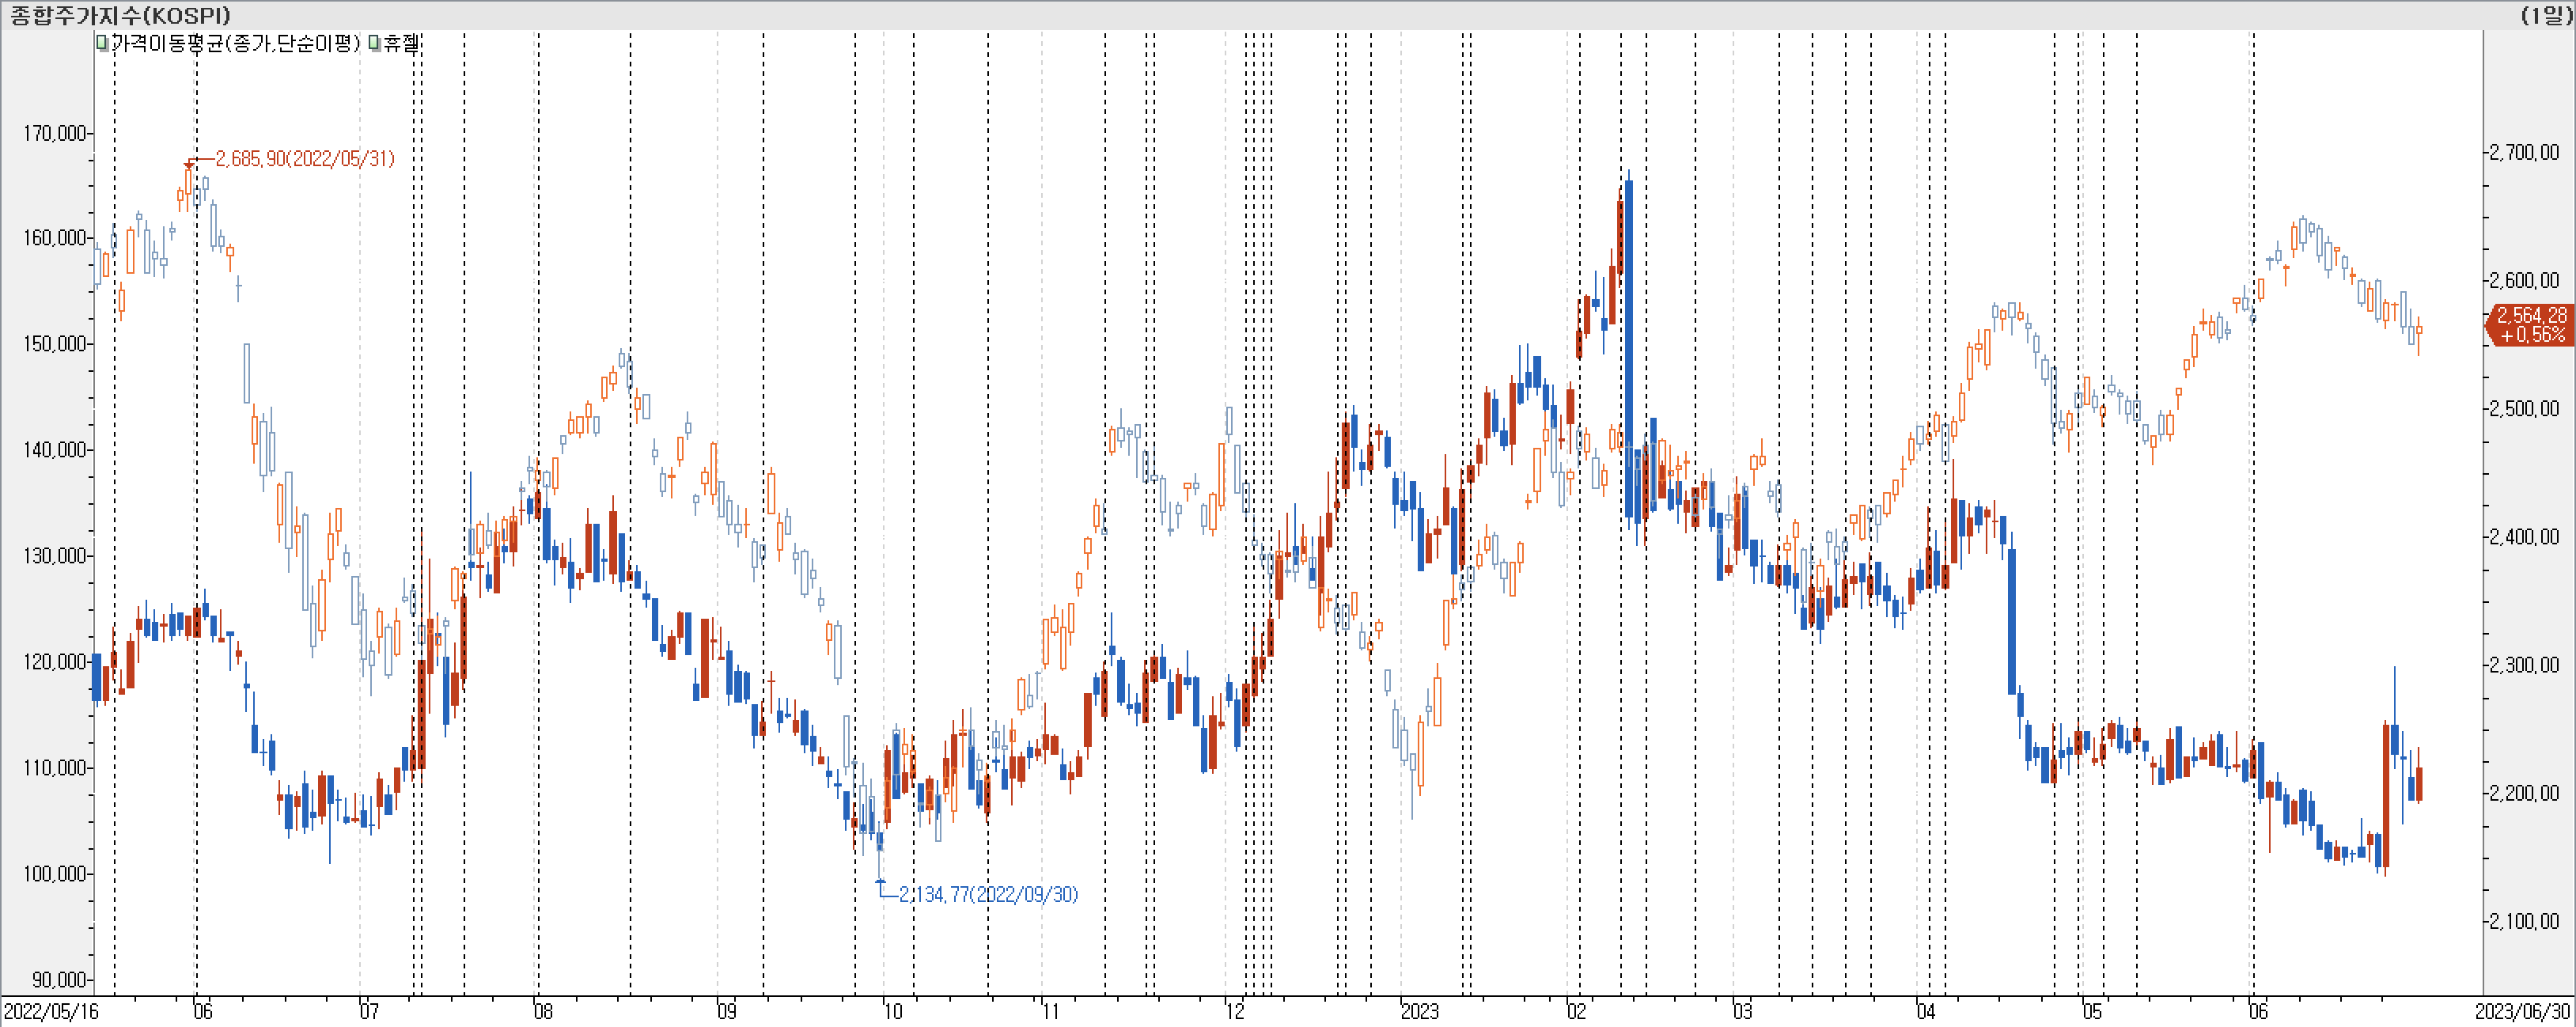Click the 휴젤 legend icon
2576x1027 pixels.
[x=374, y=43]
